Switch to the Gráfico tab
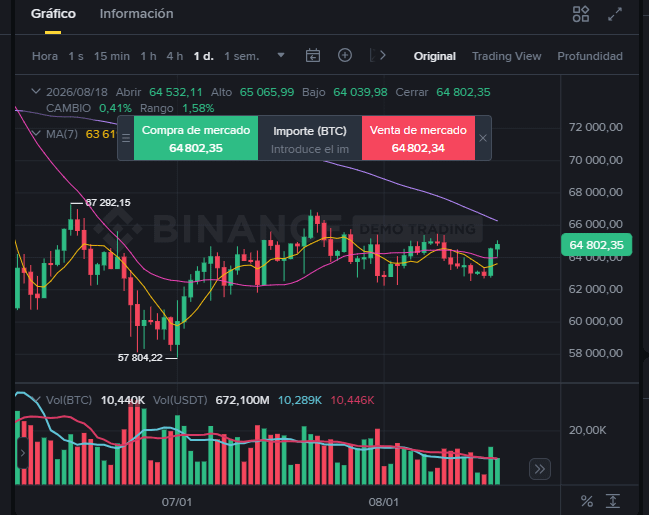 (53, 14)
